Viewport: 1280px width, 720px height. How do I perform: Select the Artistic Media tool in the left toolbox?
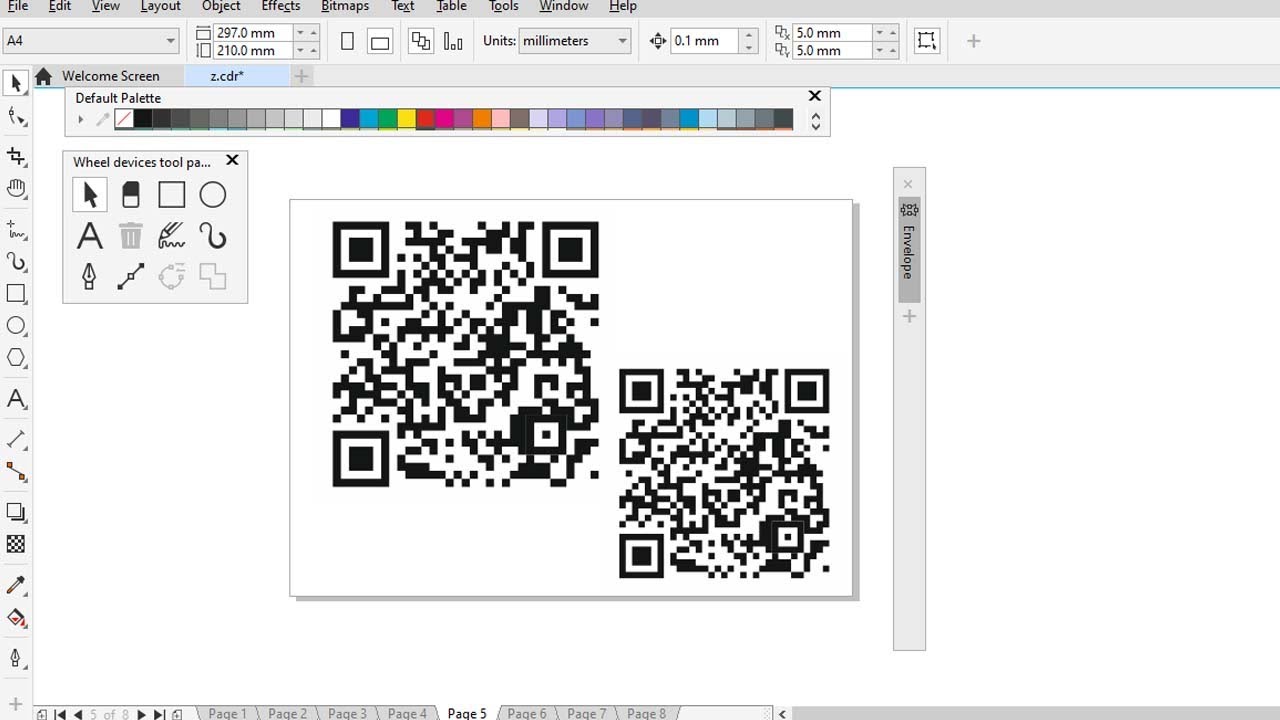pos(16,262)
